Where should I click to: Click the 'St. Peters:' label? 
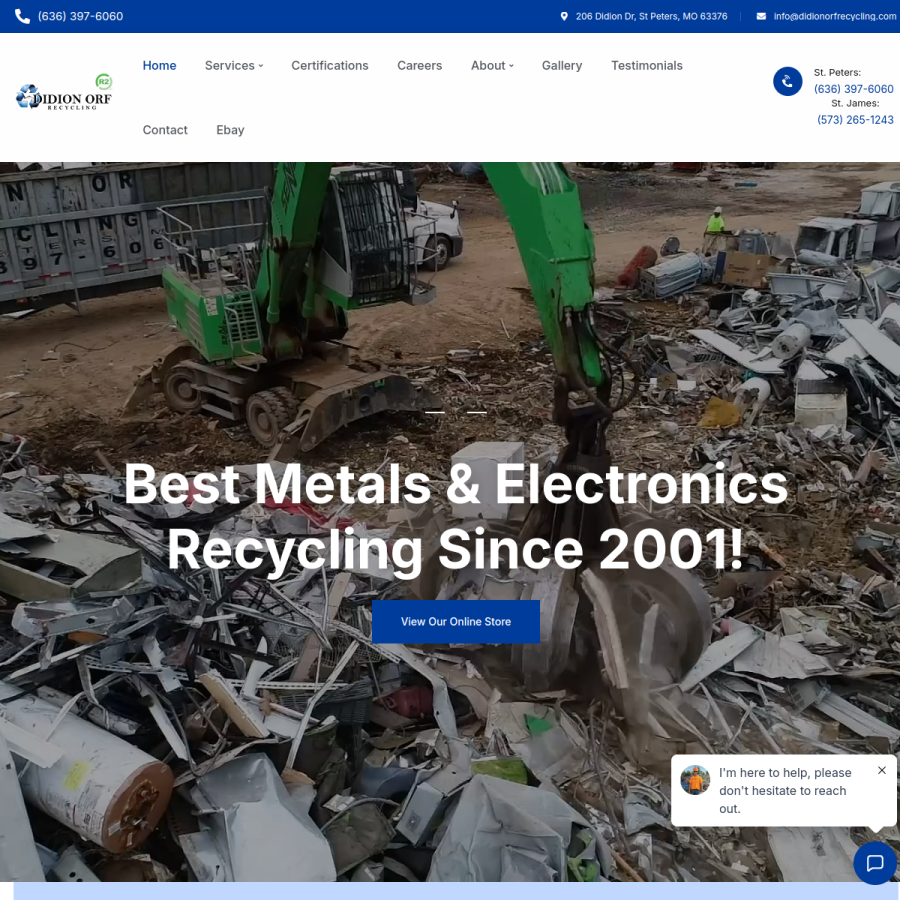click(x=837, y=72)
